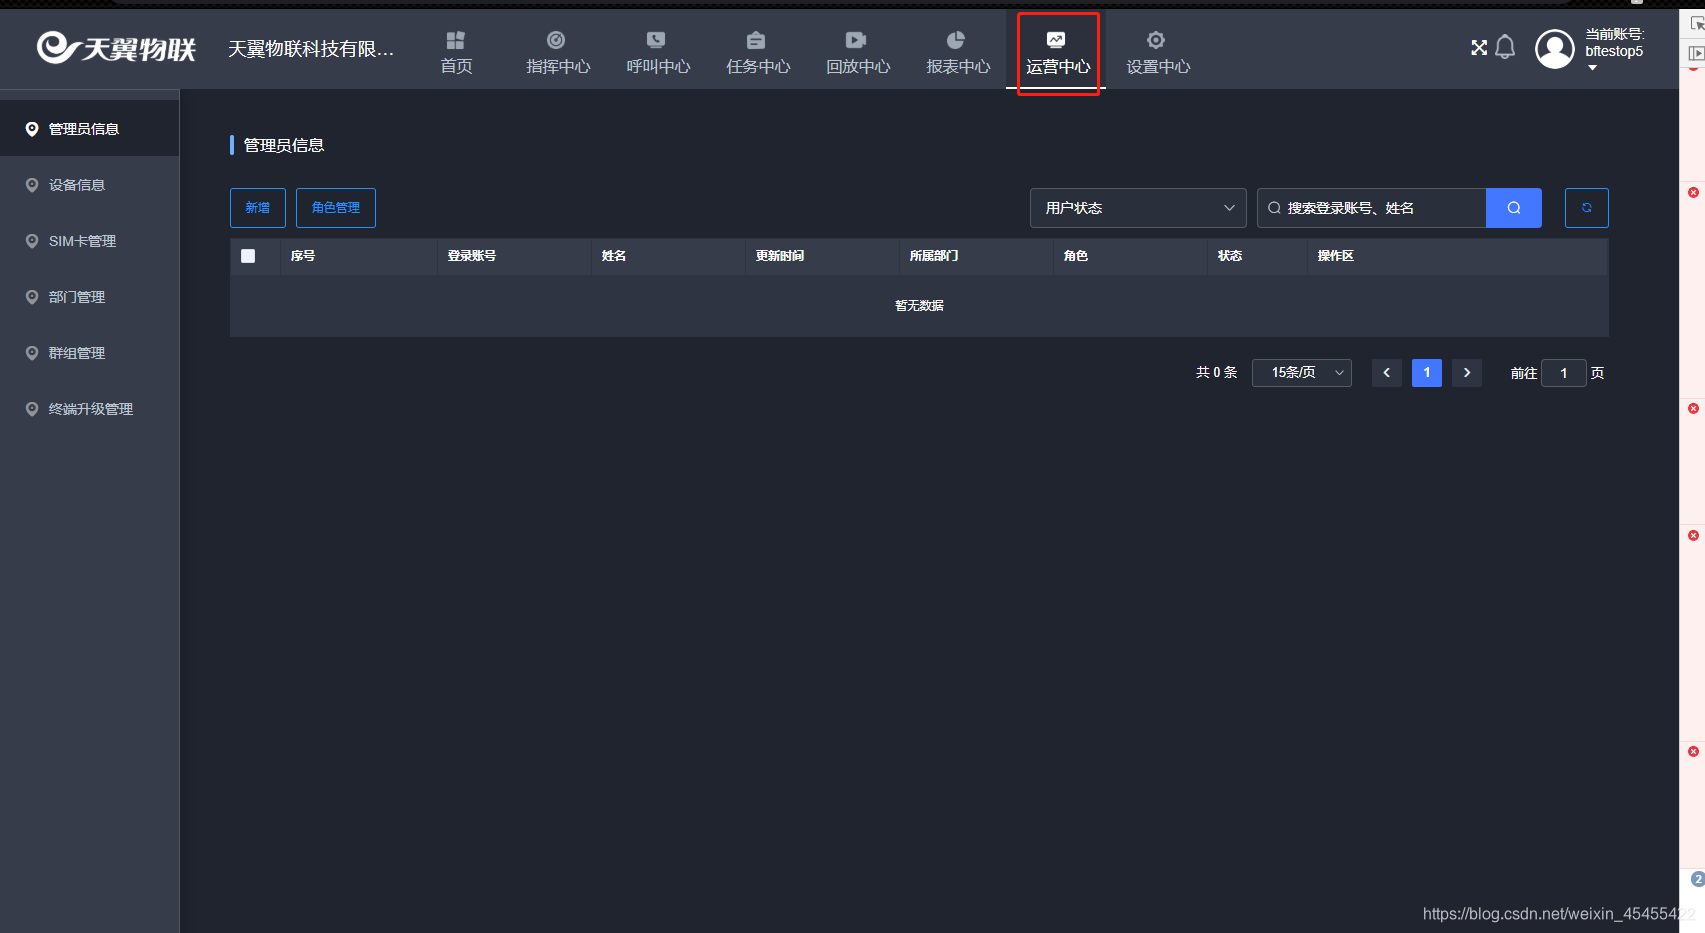Screen dimensions: 1705x933
Task: Click the 首页 grid icon
Action: [456, 40]
